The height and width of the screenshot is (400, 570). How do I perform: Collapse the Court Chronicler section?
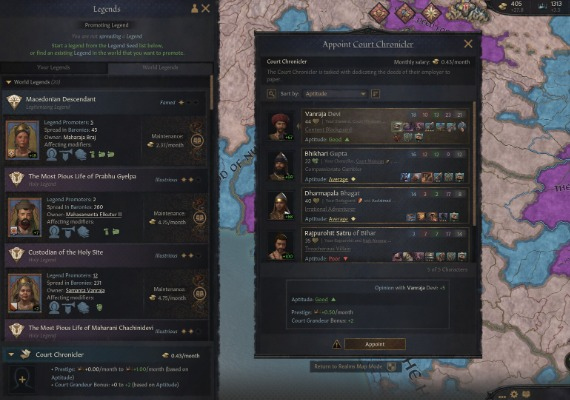(11, 354)
